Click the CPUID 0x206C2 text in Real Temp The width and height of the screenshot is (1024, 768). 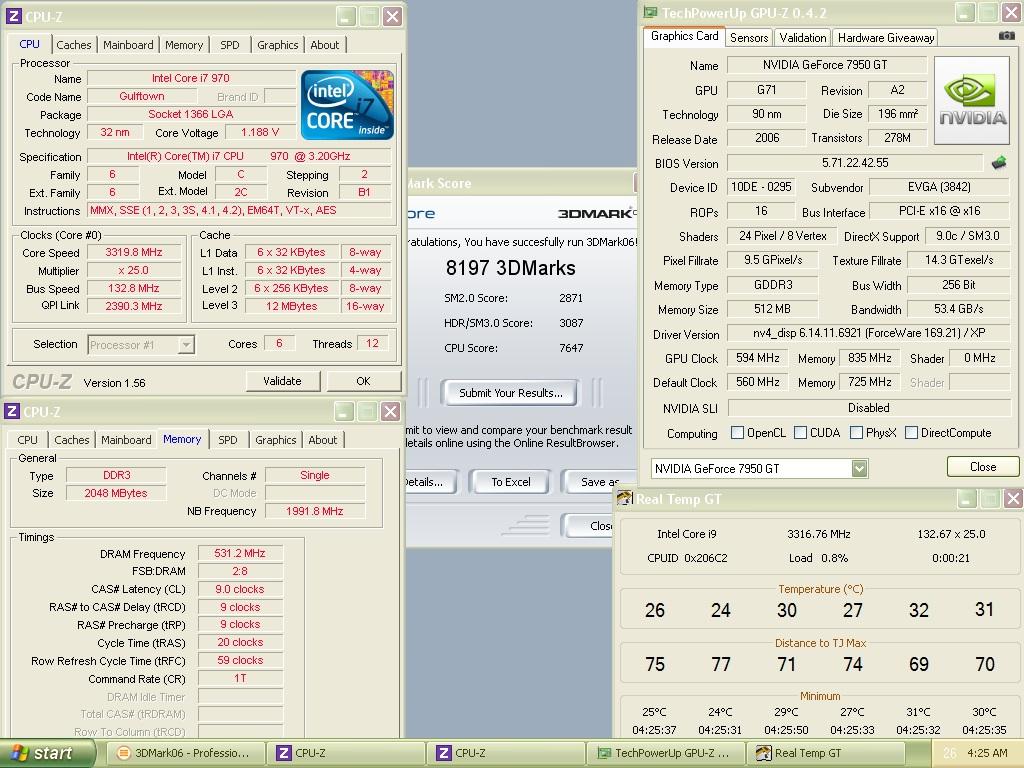tap(687, 558)
